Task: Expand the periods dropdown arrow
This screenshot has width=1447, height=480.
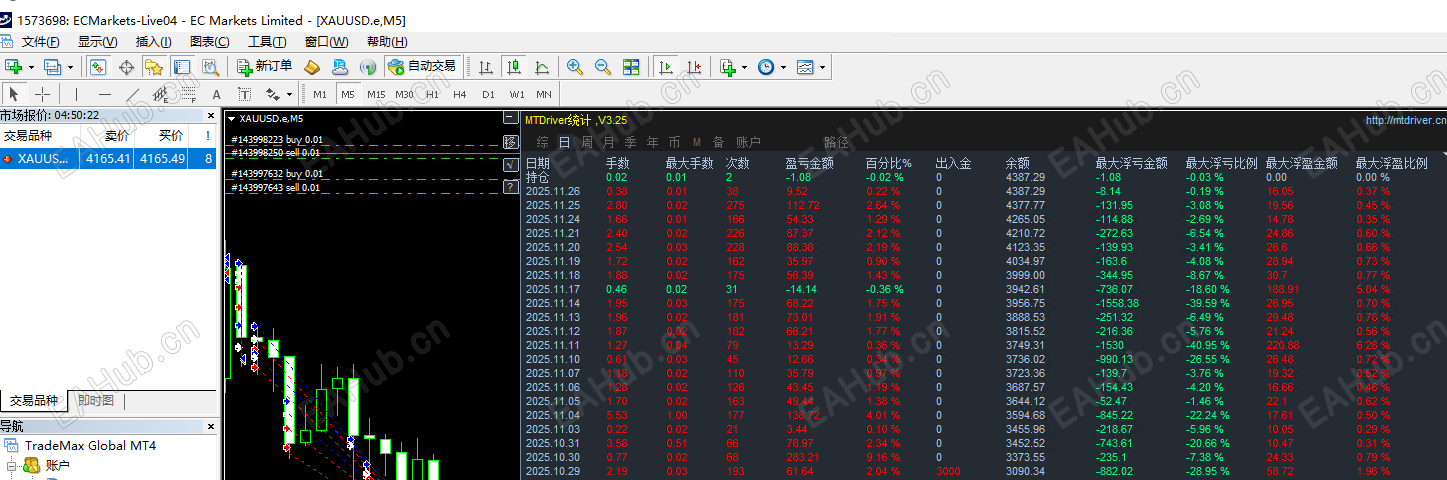Action: tap(783, 68)
